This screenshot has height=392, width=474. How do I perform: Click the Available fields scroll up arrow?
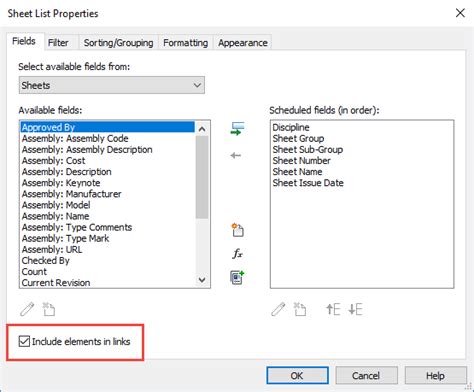202,129
